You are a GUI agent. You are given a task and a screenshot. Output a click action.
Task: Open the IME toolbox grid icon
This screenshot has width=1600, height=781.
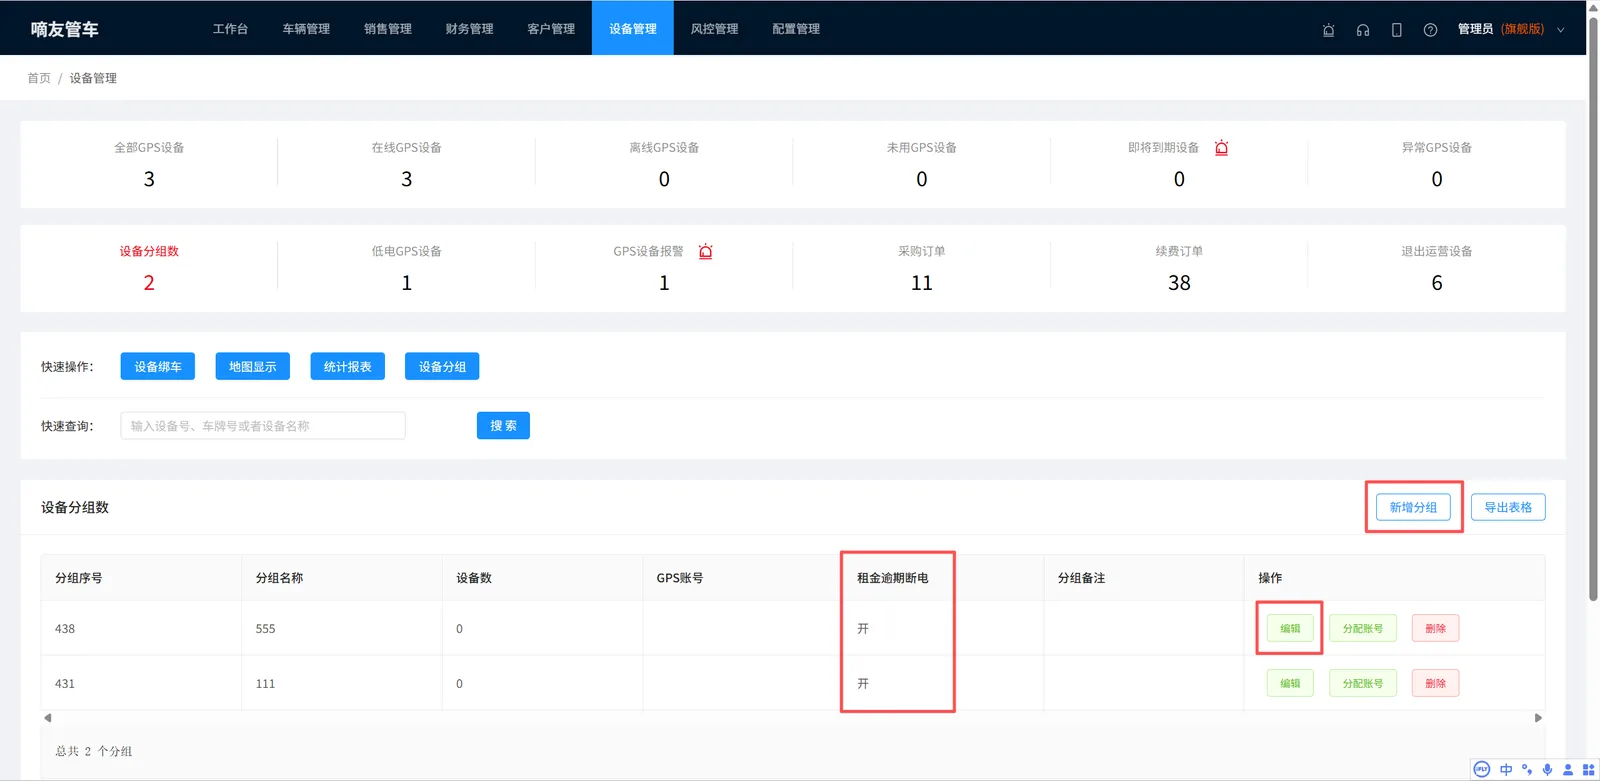pos(1588,769)
